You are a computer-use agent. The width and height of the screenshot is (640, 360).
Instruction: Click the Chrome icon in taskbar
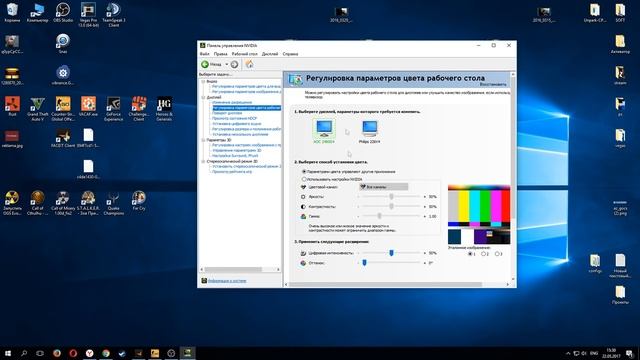pos(106,353)
